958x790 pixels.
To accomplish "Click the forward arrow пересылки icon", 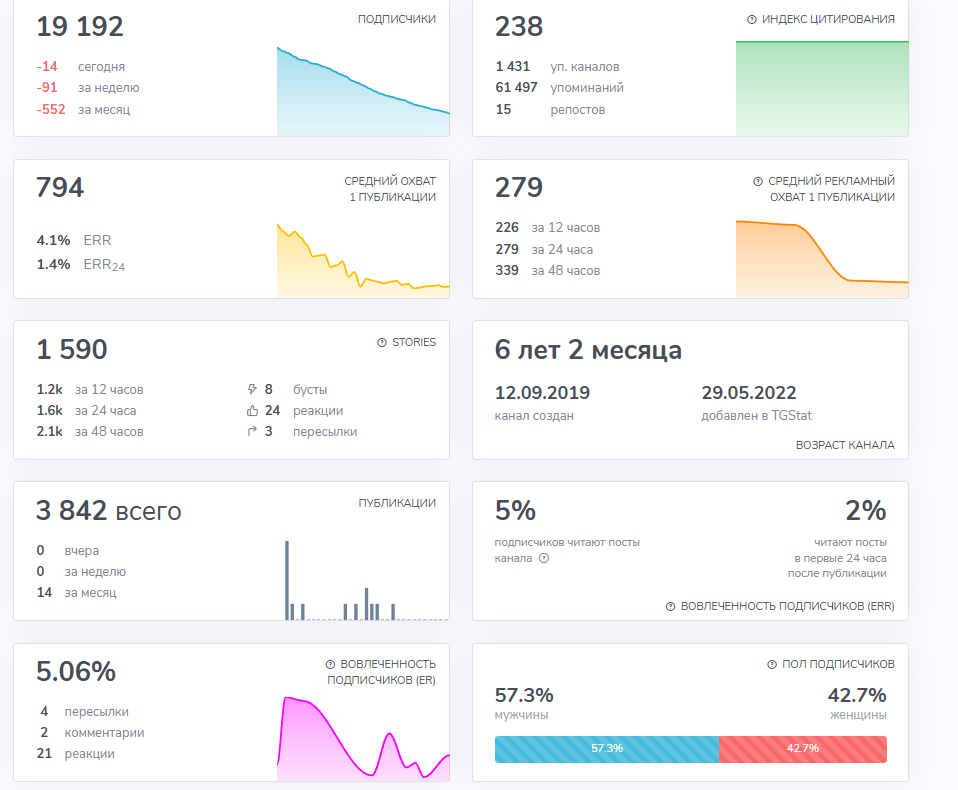I will tap(252, 432).
